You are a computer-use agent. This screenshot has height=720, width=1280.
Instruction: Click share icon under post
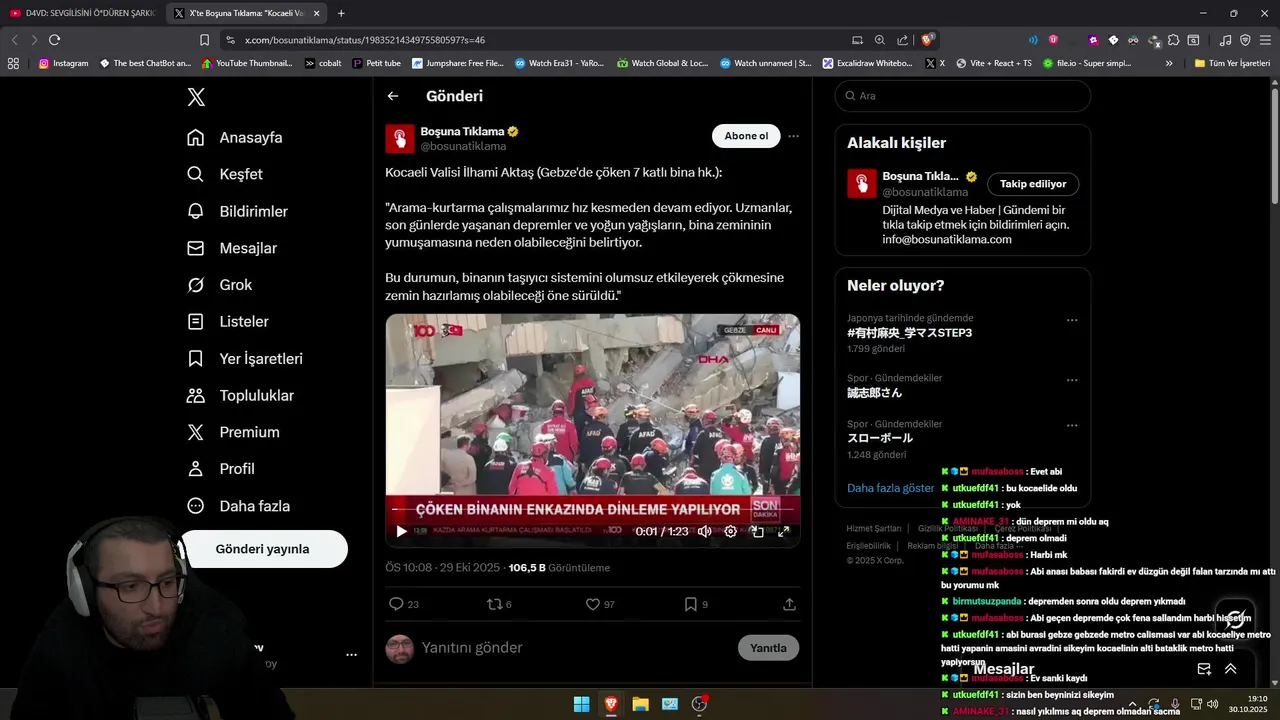[x=789, y=604]
